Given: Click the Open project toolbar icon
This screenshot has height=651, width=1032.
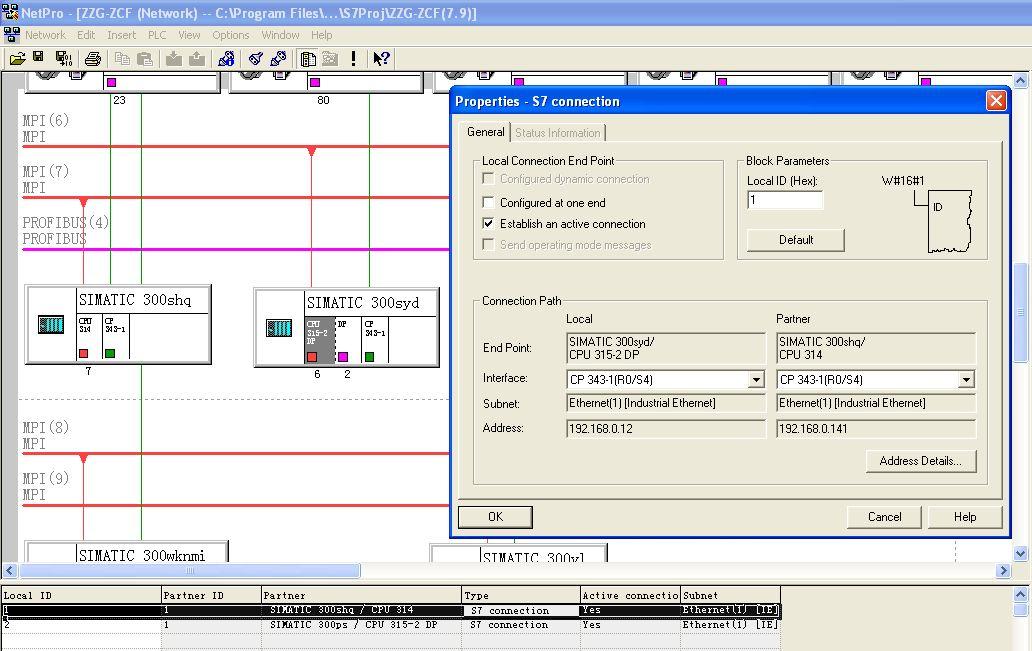Looking at the screenshot, I should 17,59.
